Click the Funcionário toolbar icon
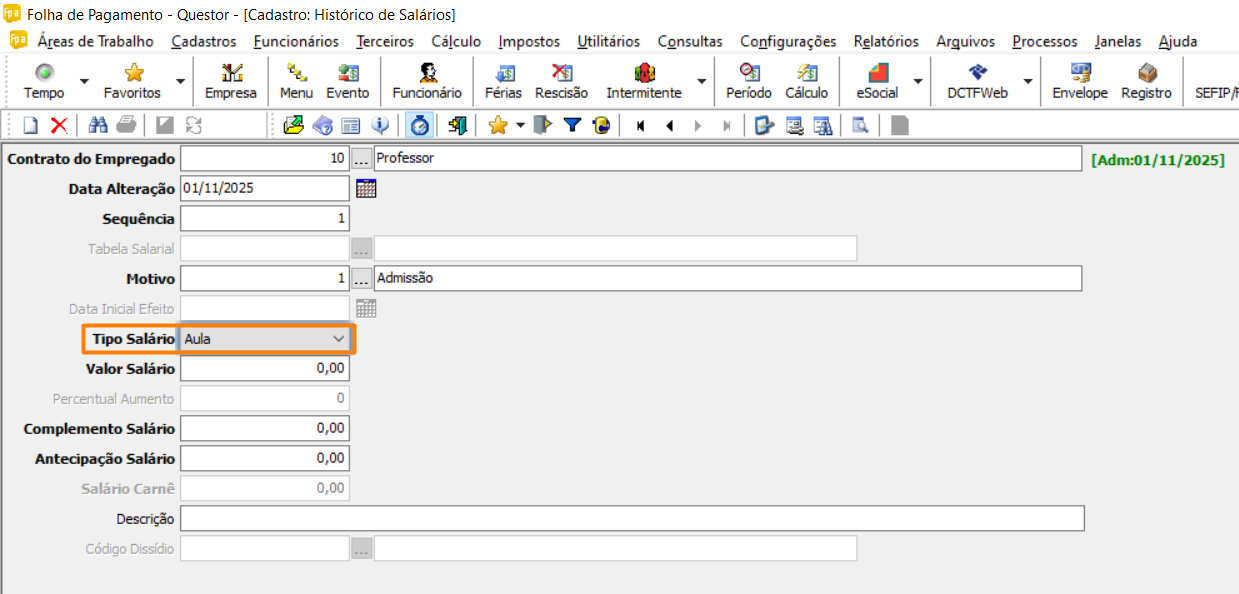Screen dimensions: 1239x594 coord(427,81)
